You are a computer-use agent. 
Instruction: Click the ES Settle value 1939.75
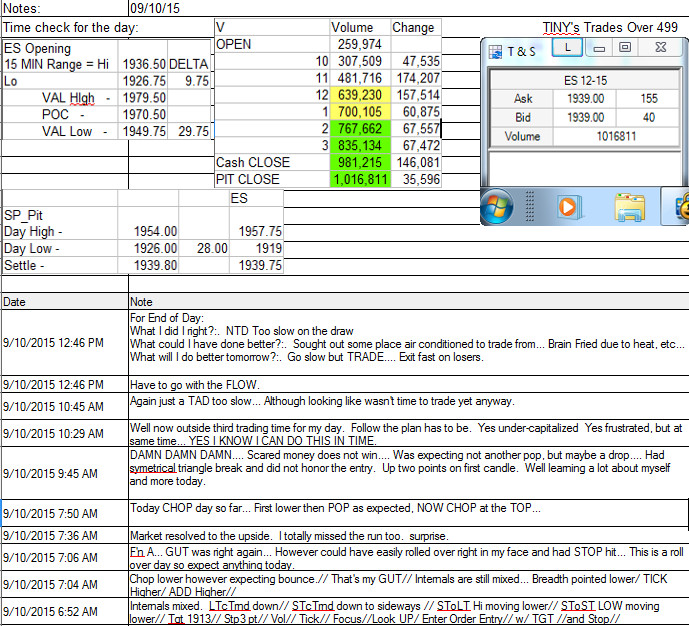click(257, 265)
